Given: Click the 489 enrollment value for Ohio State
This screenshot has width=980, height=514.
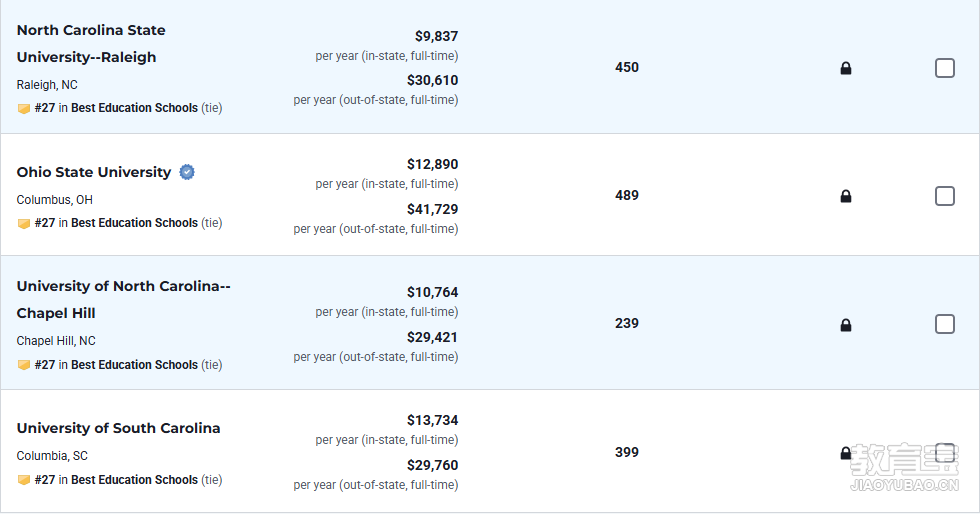Looking at the screenshot, I should [627, 195].
